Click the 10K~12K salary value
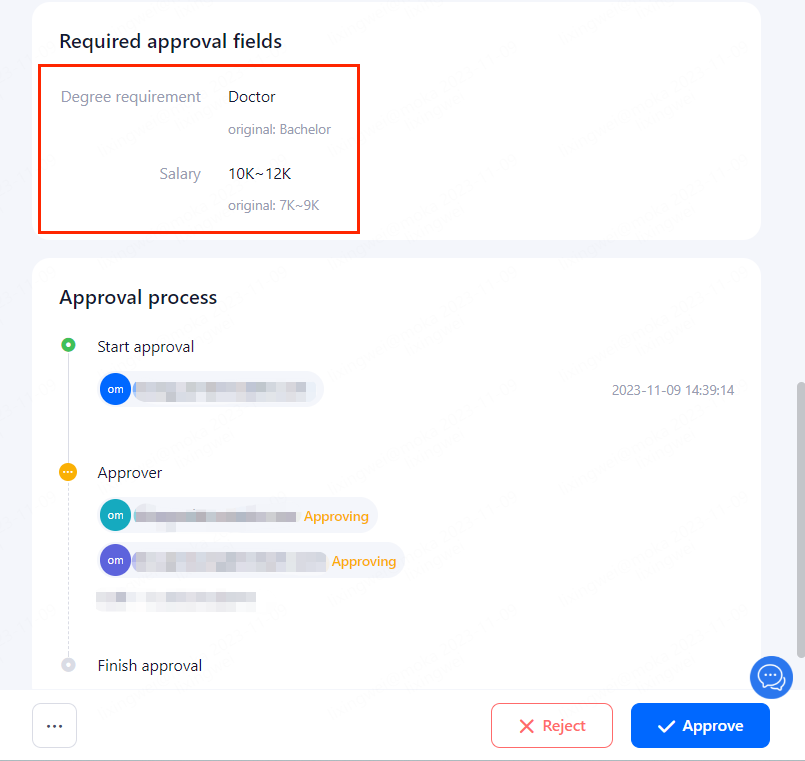 (260, 174)
